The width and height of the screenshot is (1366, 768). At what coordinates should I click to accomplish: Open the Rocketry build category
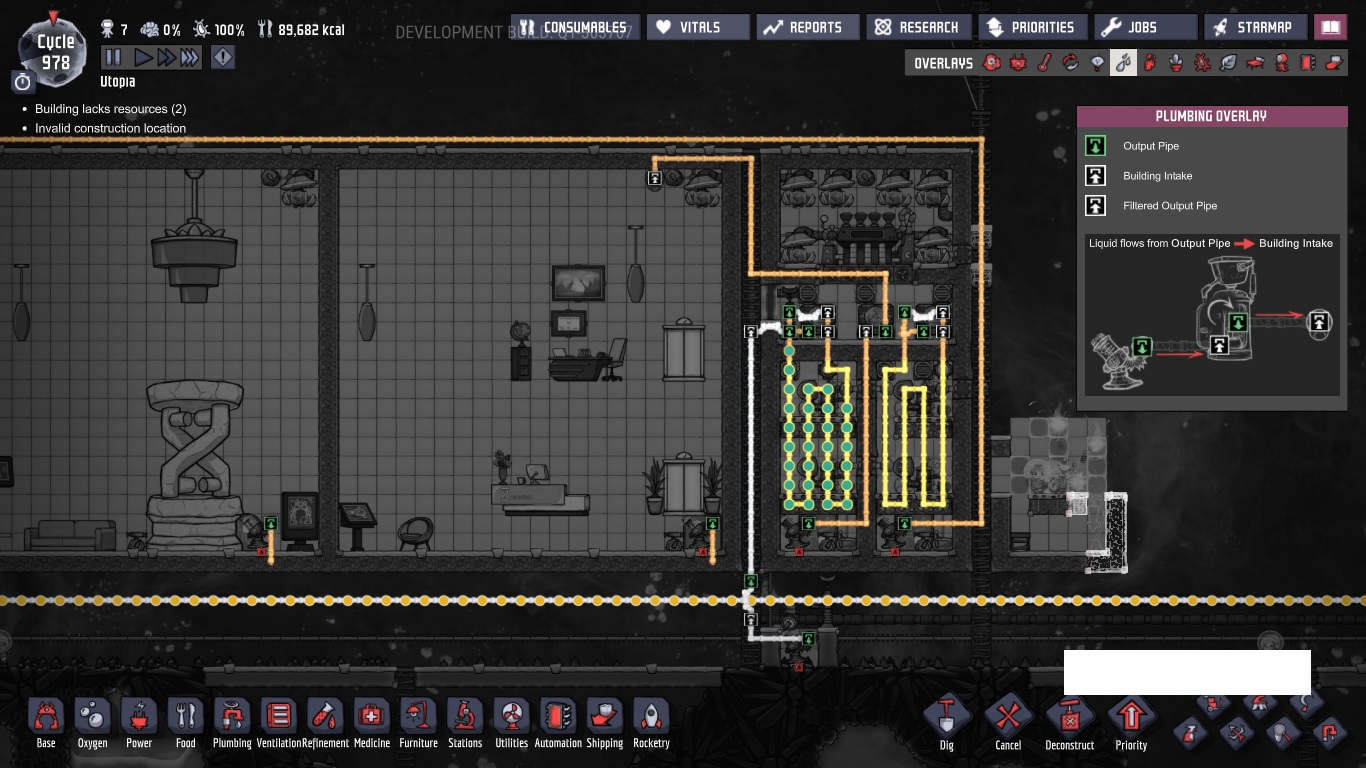coord(651,724)
